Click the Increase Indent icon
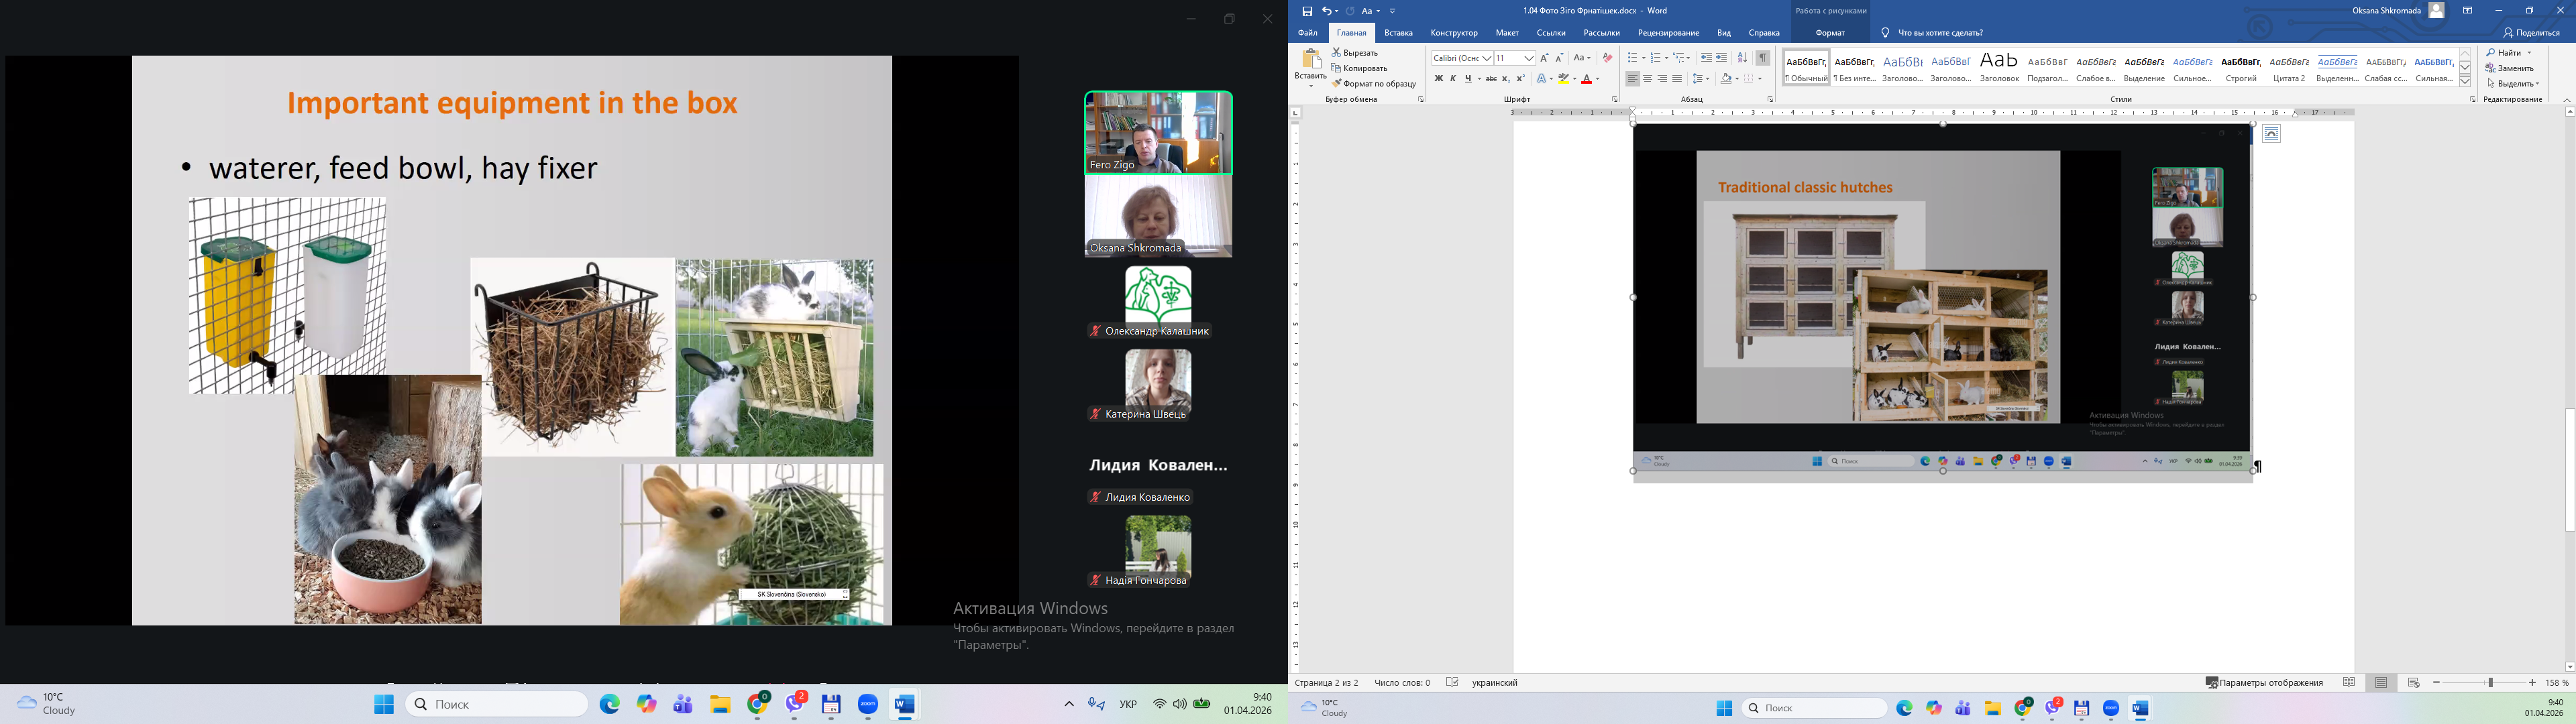Screen dimensions: 2576x724 click(x=1722, y=58)
